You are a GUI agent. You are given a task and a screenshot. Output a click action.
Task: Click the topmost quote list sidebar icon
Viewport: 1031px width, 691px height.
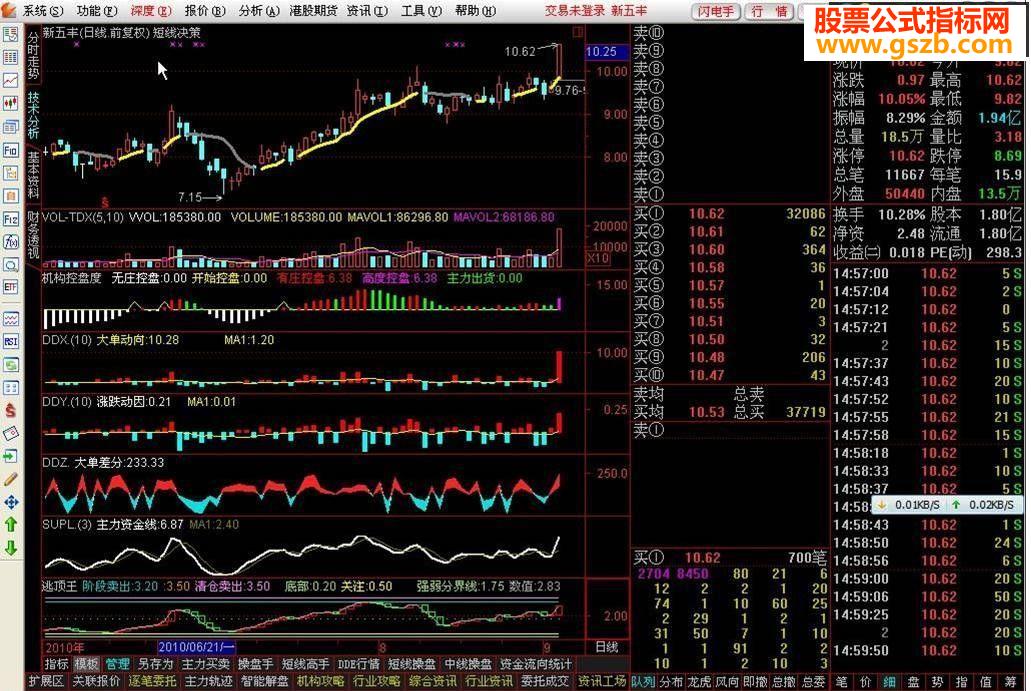pos(11,35)
